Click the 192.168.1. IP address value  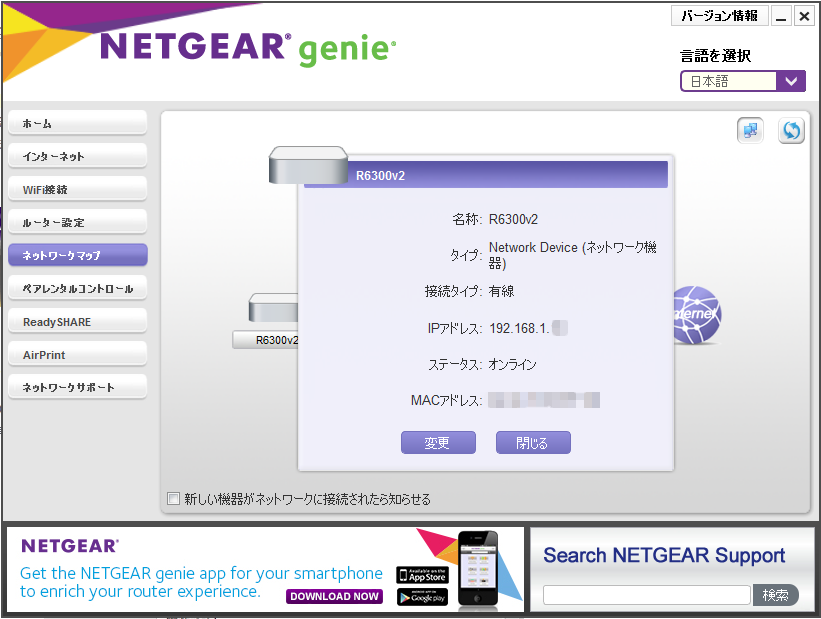[x=528, y=328]
